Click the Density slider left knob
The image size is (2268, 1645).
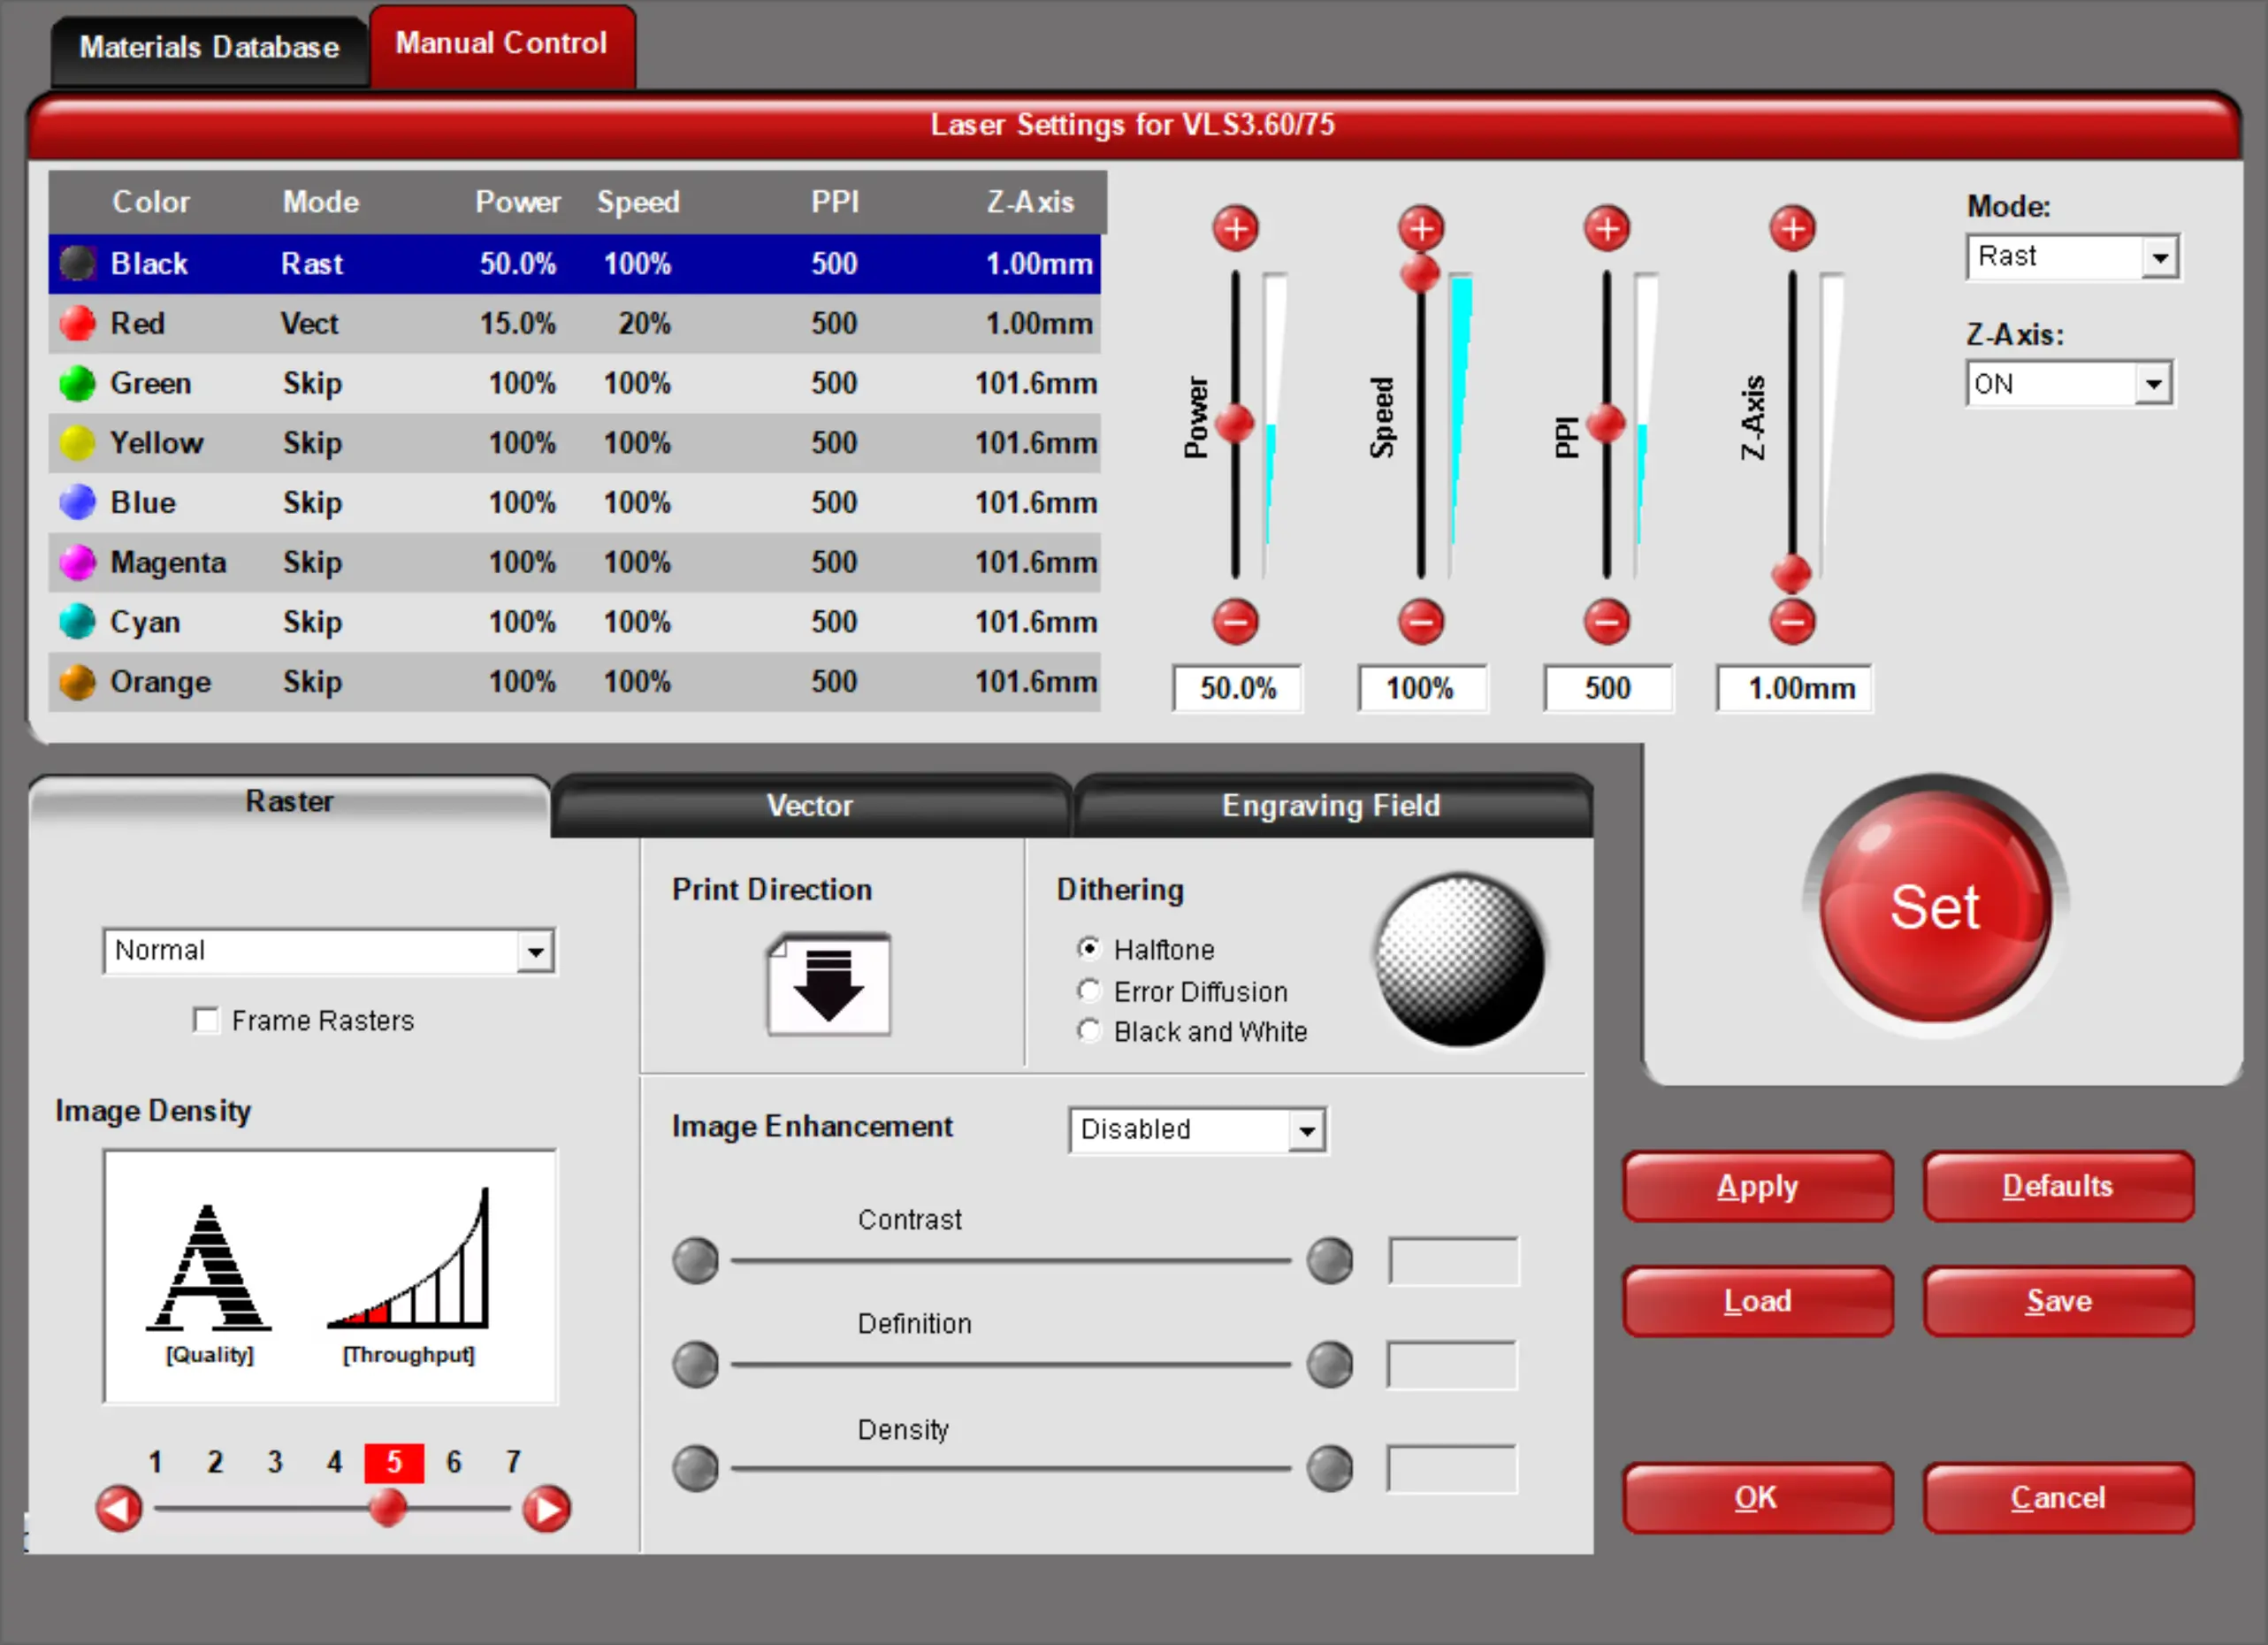(x=695, y=1468)
